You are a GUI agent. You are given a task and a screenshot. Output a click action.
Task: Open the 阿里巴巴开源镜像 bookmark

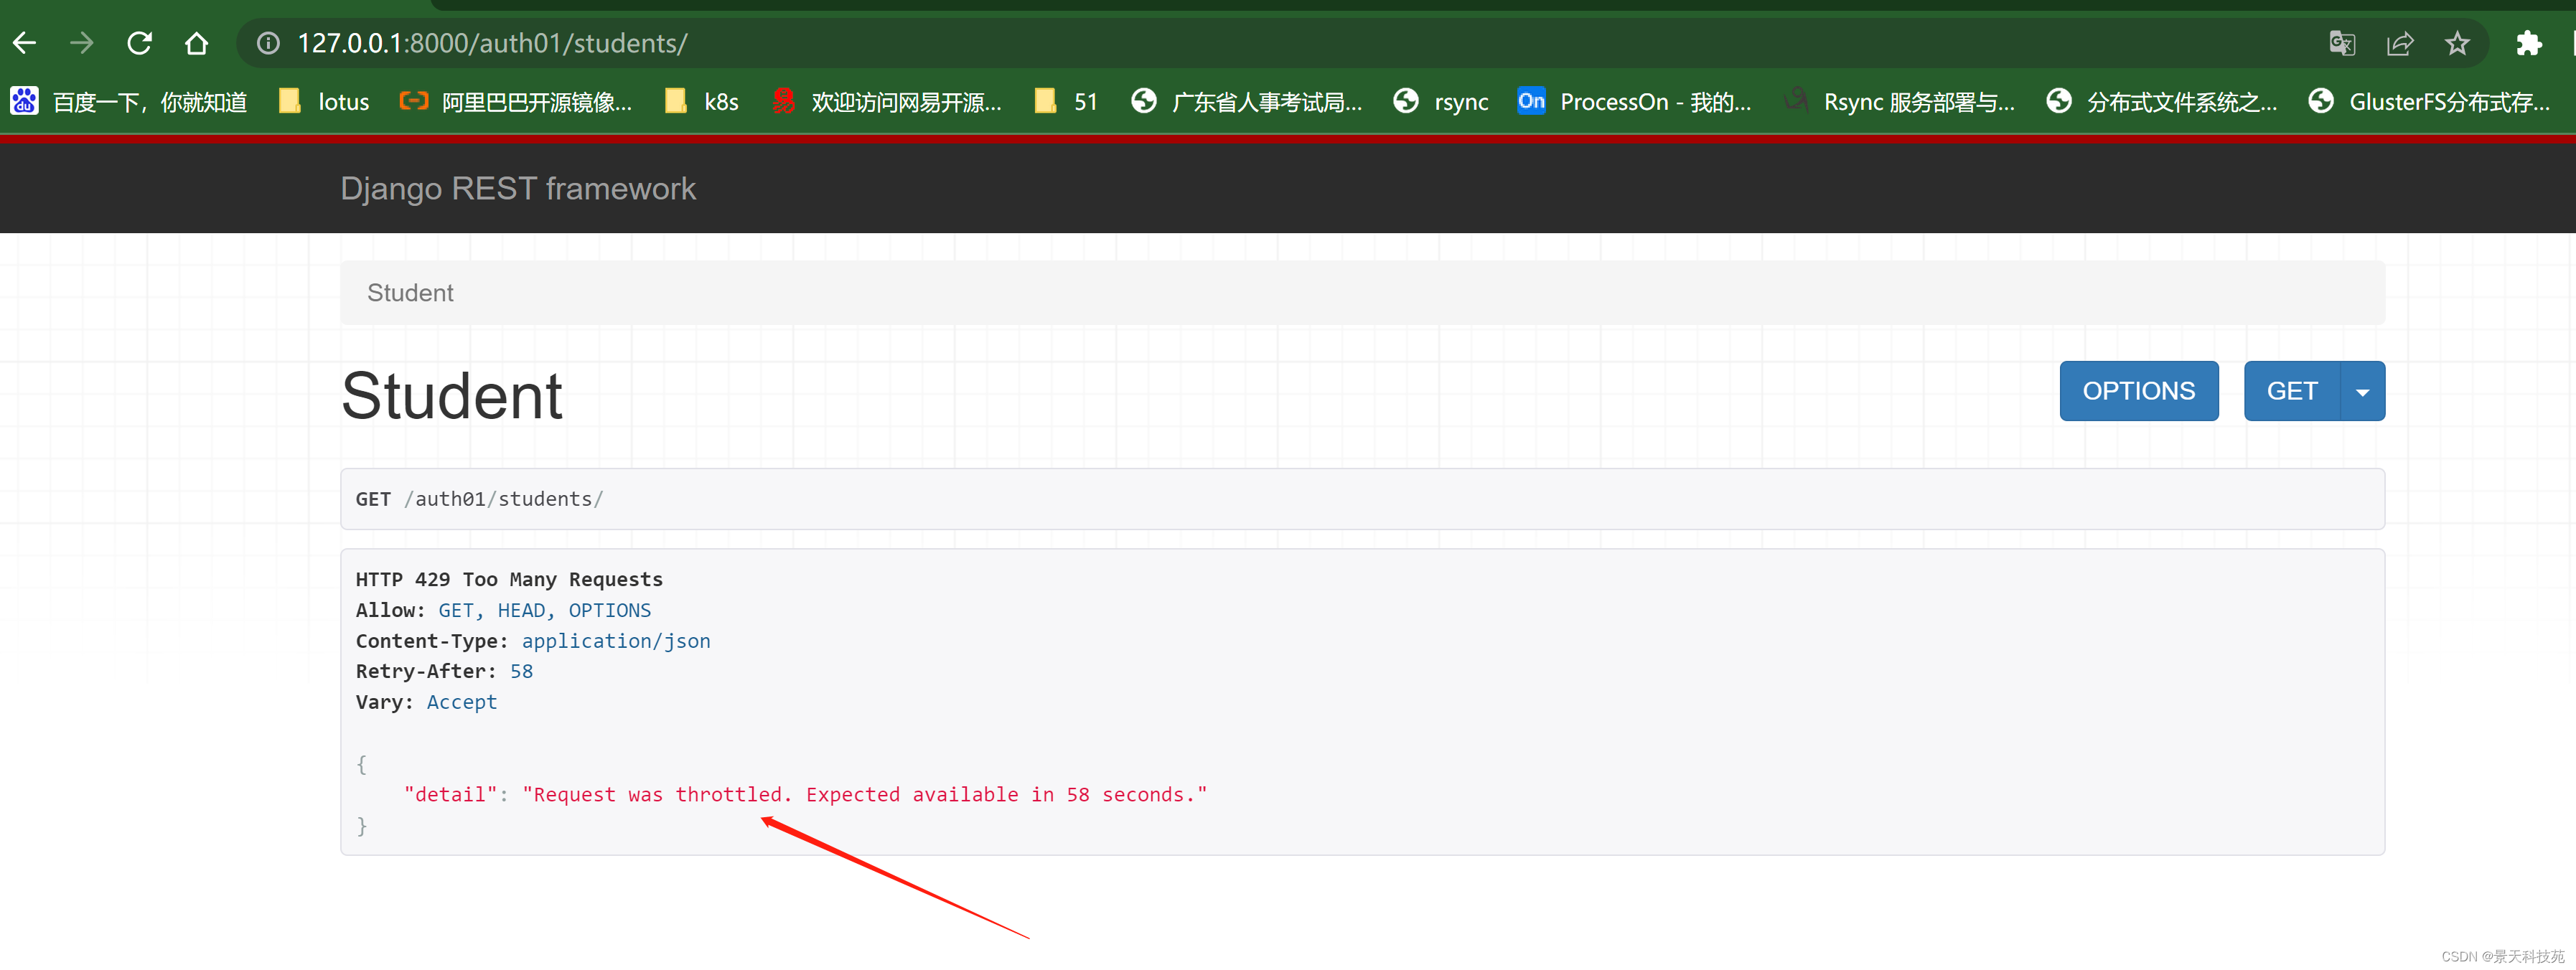(515, 101)
